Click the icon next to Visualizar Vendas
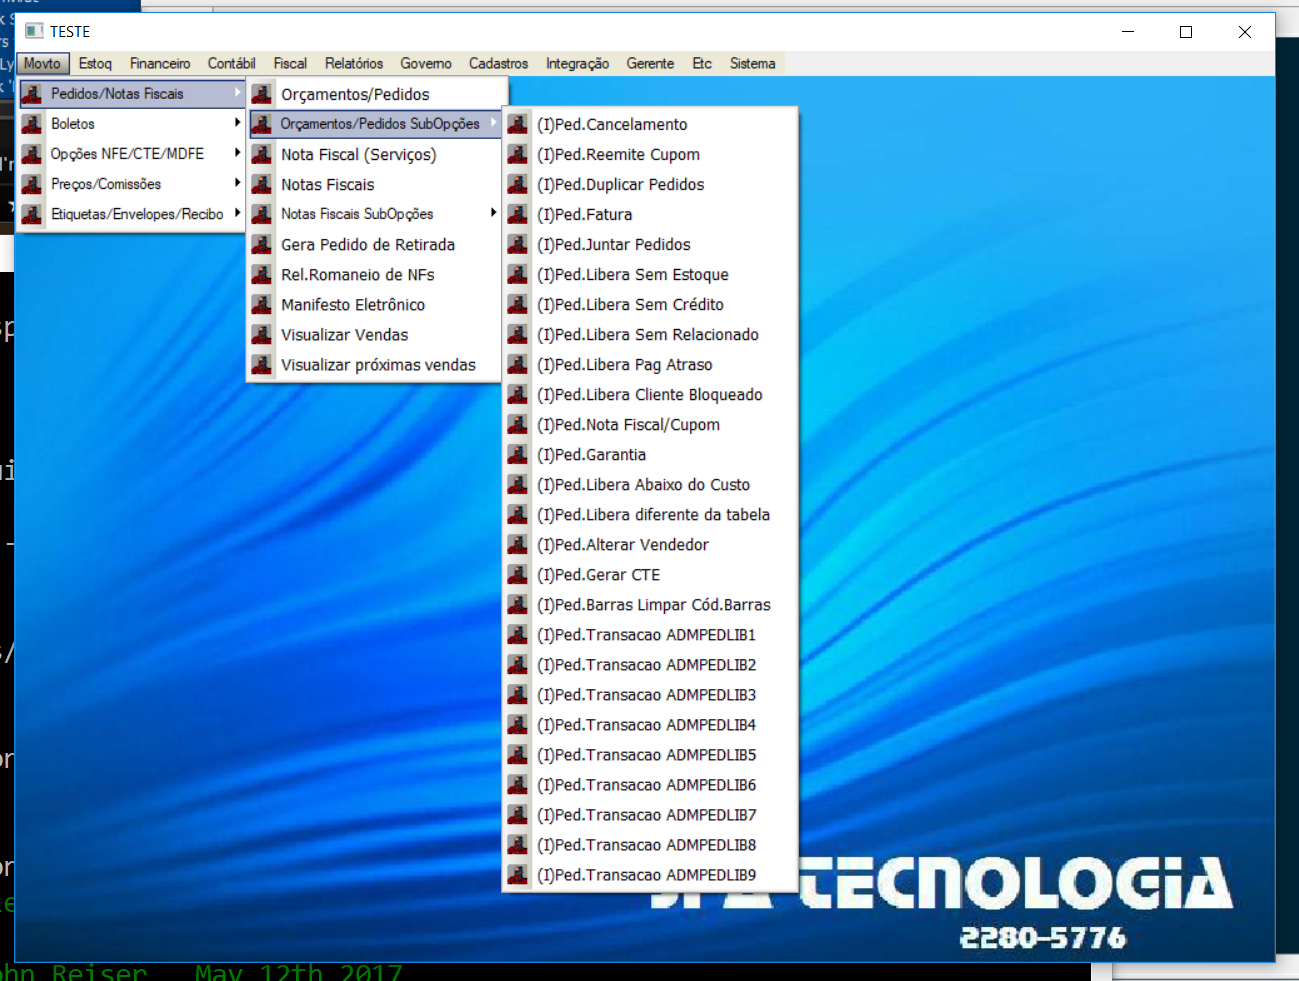Image resolution: width=1299 pixels, height=981 pixels. (262, 334)
